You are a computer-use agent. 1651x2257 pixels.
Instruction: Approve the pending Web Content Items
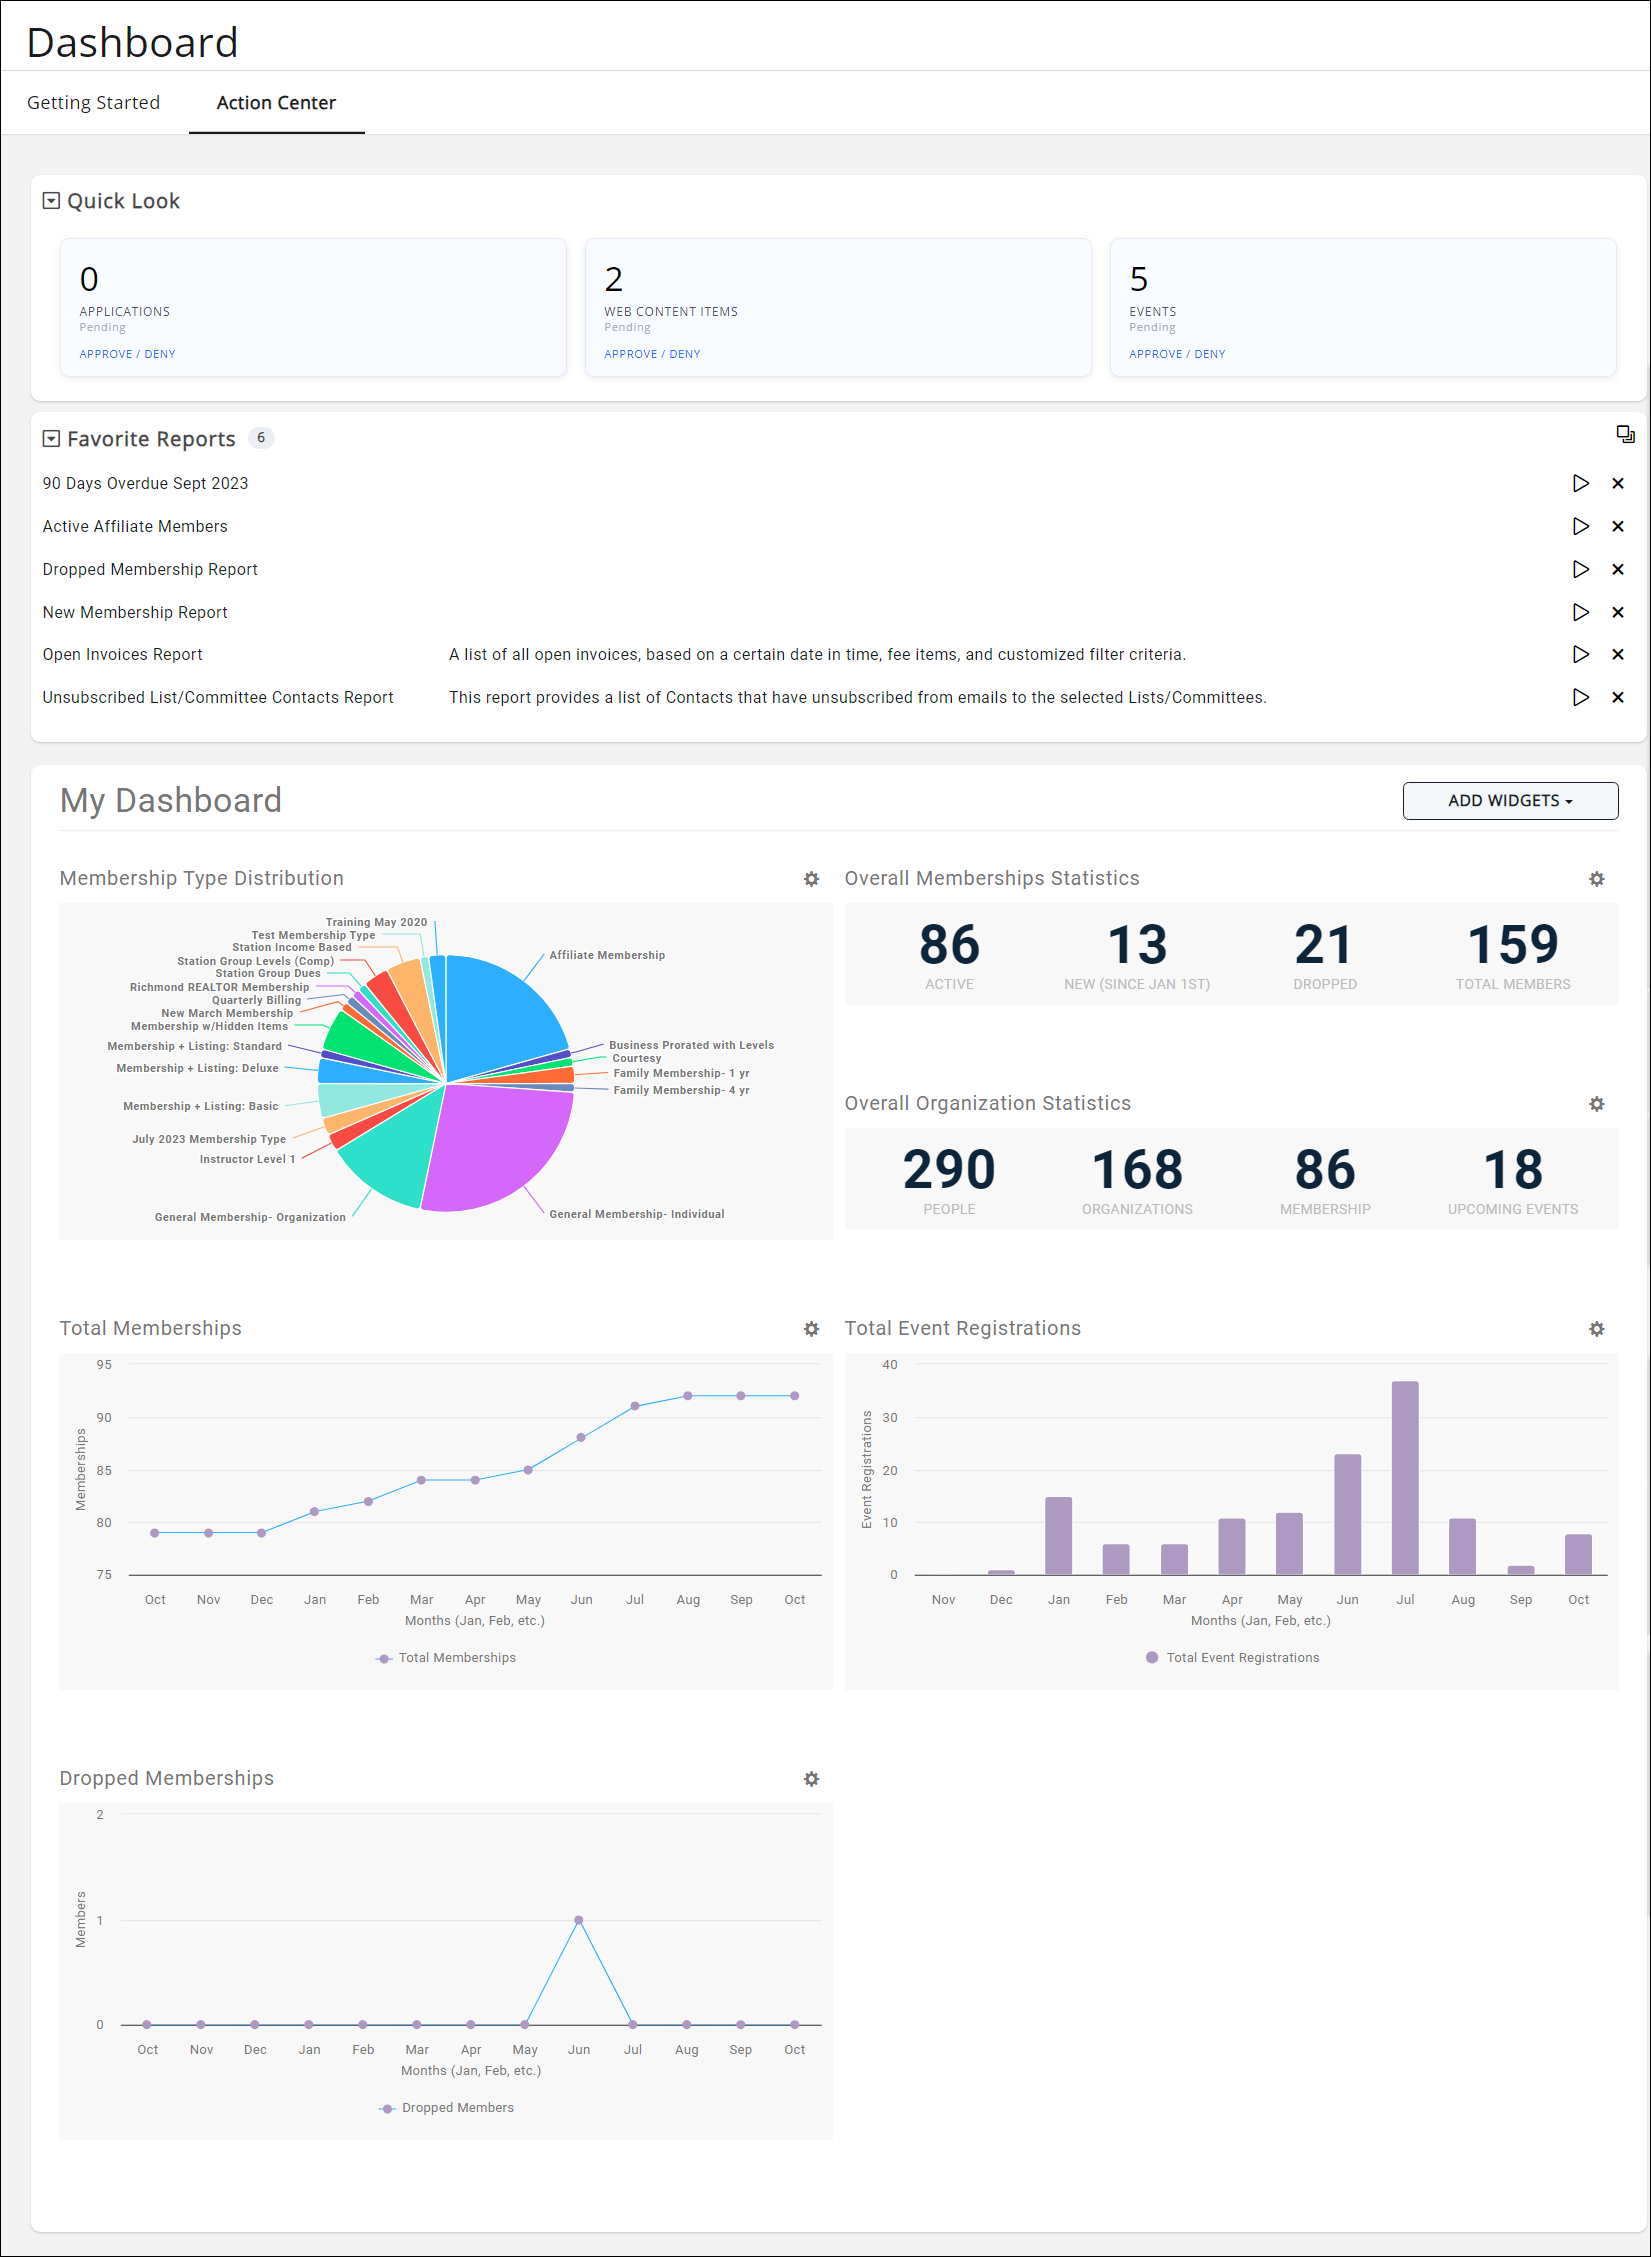pos(630,353)
